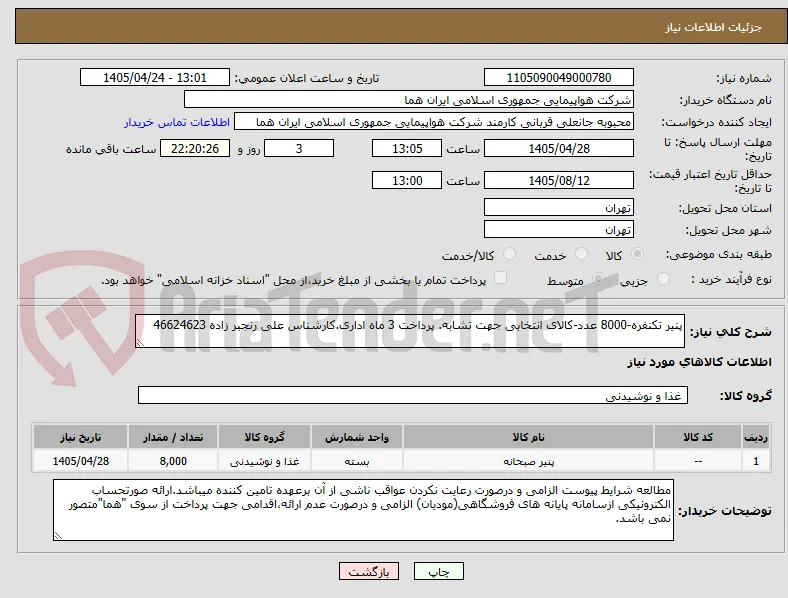Select the جزیی purchase type radio
788x598 pixels.
(x=663, y=278)
